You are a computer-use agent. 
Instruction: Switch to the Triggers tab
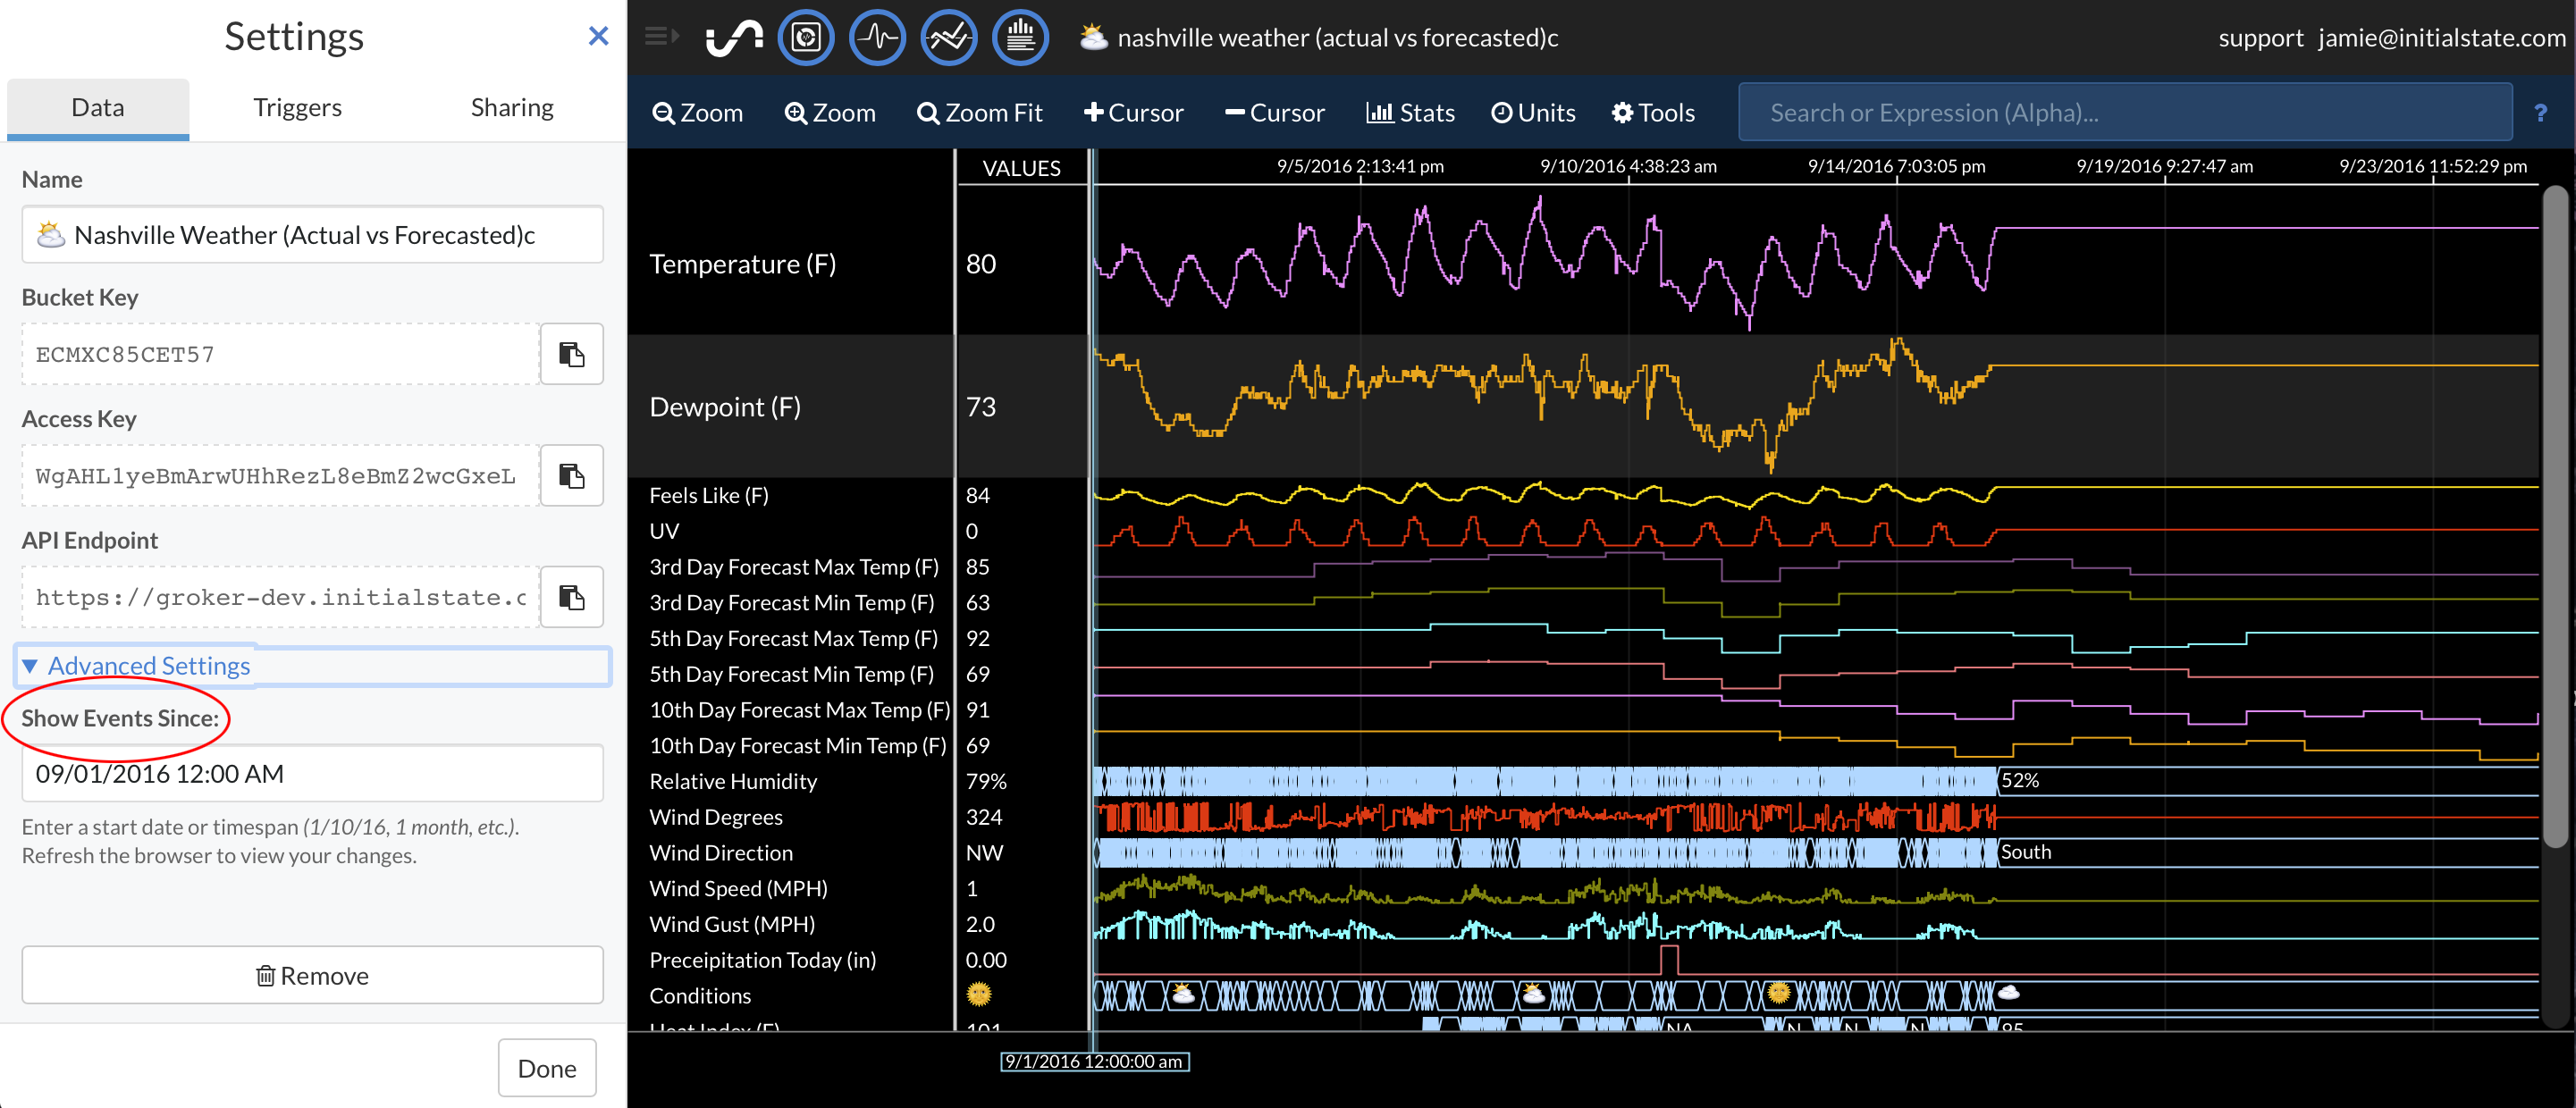(x=297, y=108)
